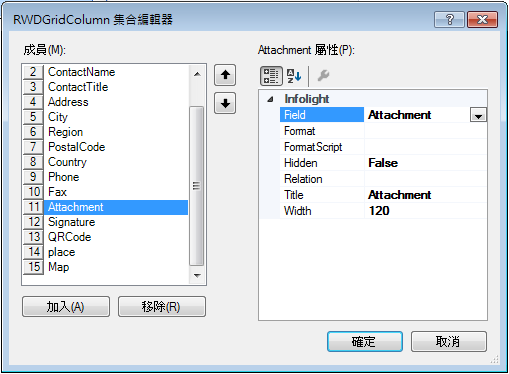Select the Country member
The width and height of the screenshot is (509, 374).
click(105, 162)
